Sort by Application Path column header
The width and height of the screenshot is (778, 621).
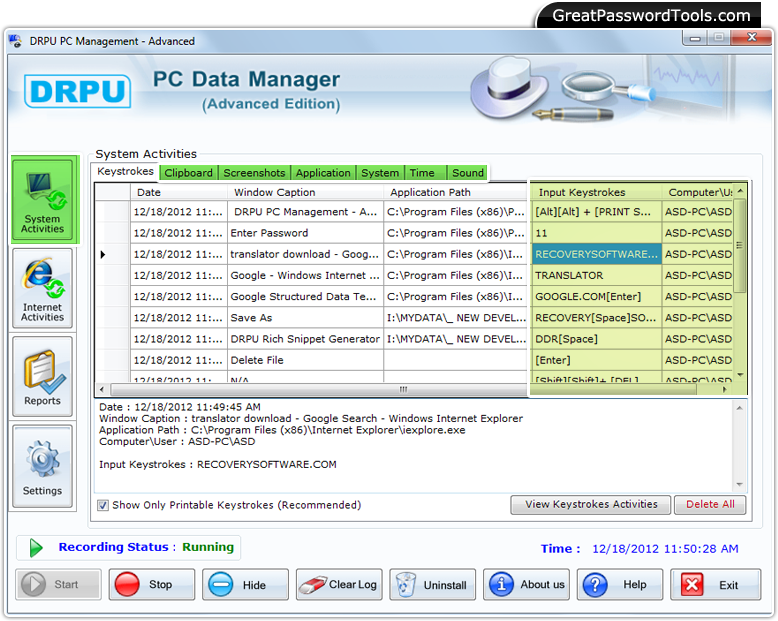[455, 192]
